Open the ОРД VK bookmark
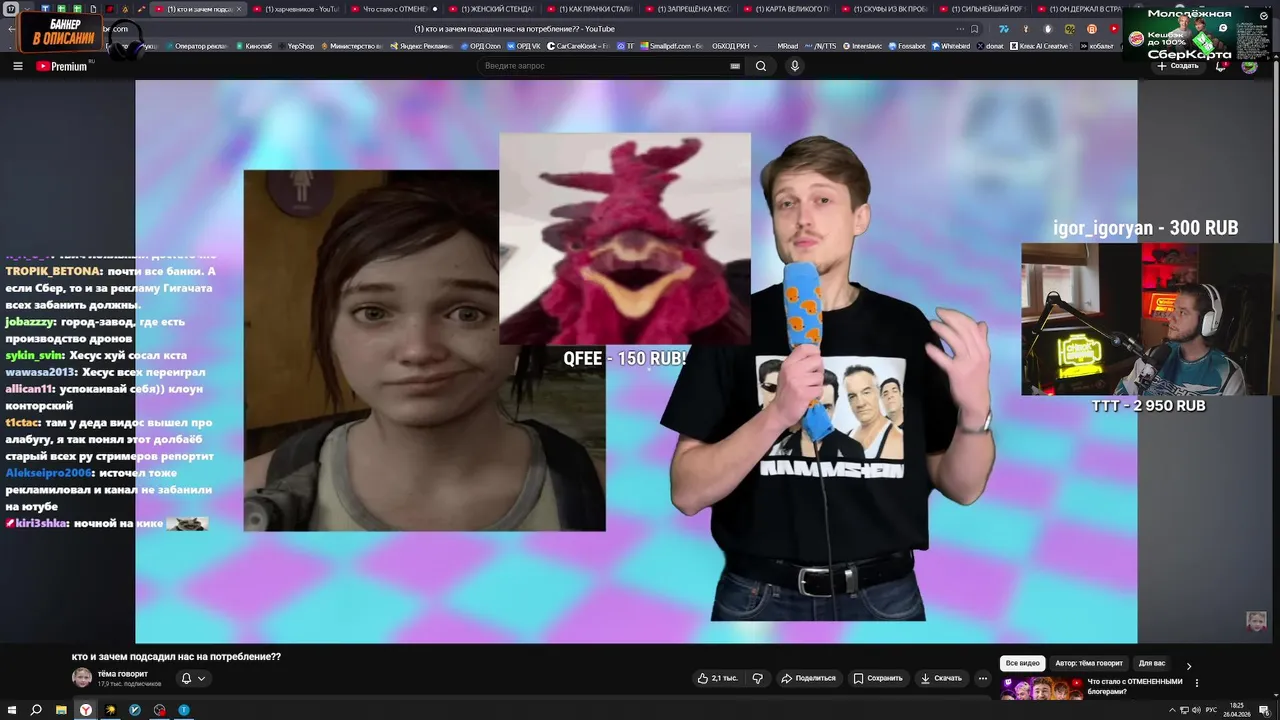Screen dimensions: 1280x720 [524, 46]
